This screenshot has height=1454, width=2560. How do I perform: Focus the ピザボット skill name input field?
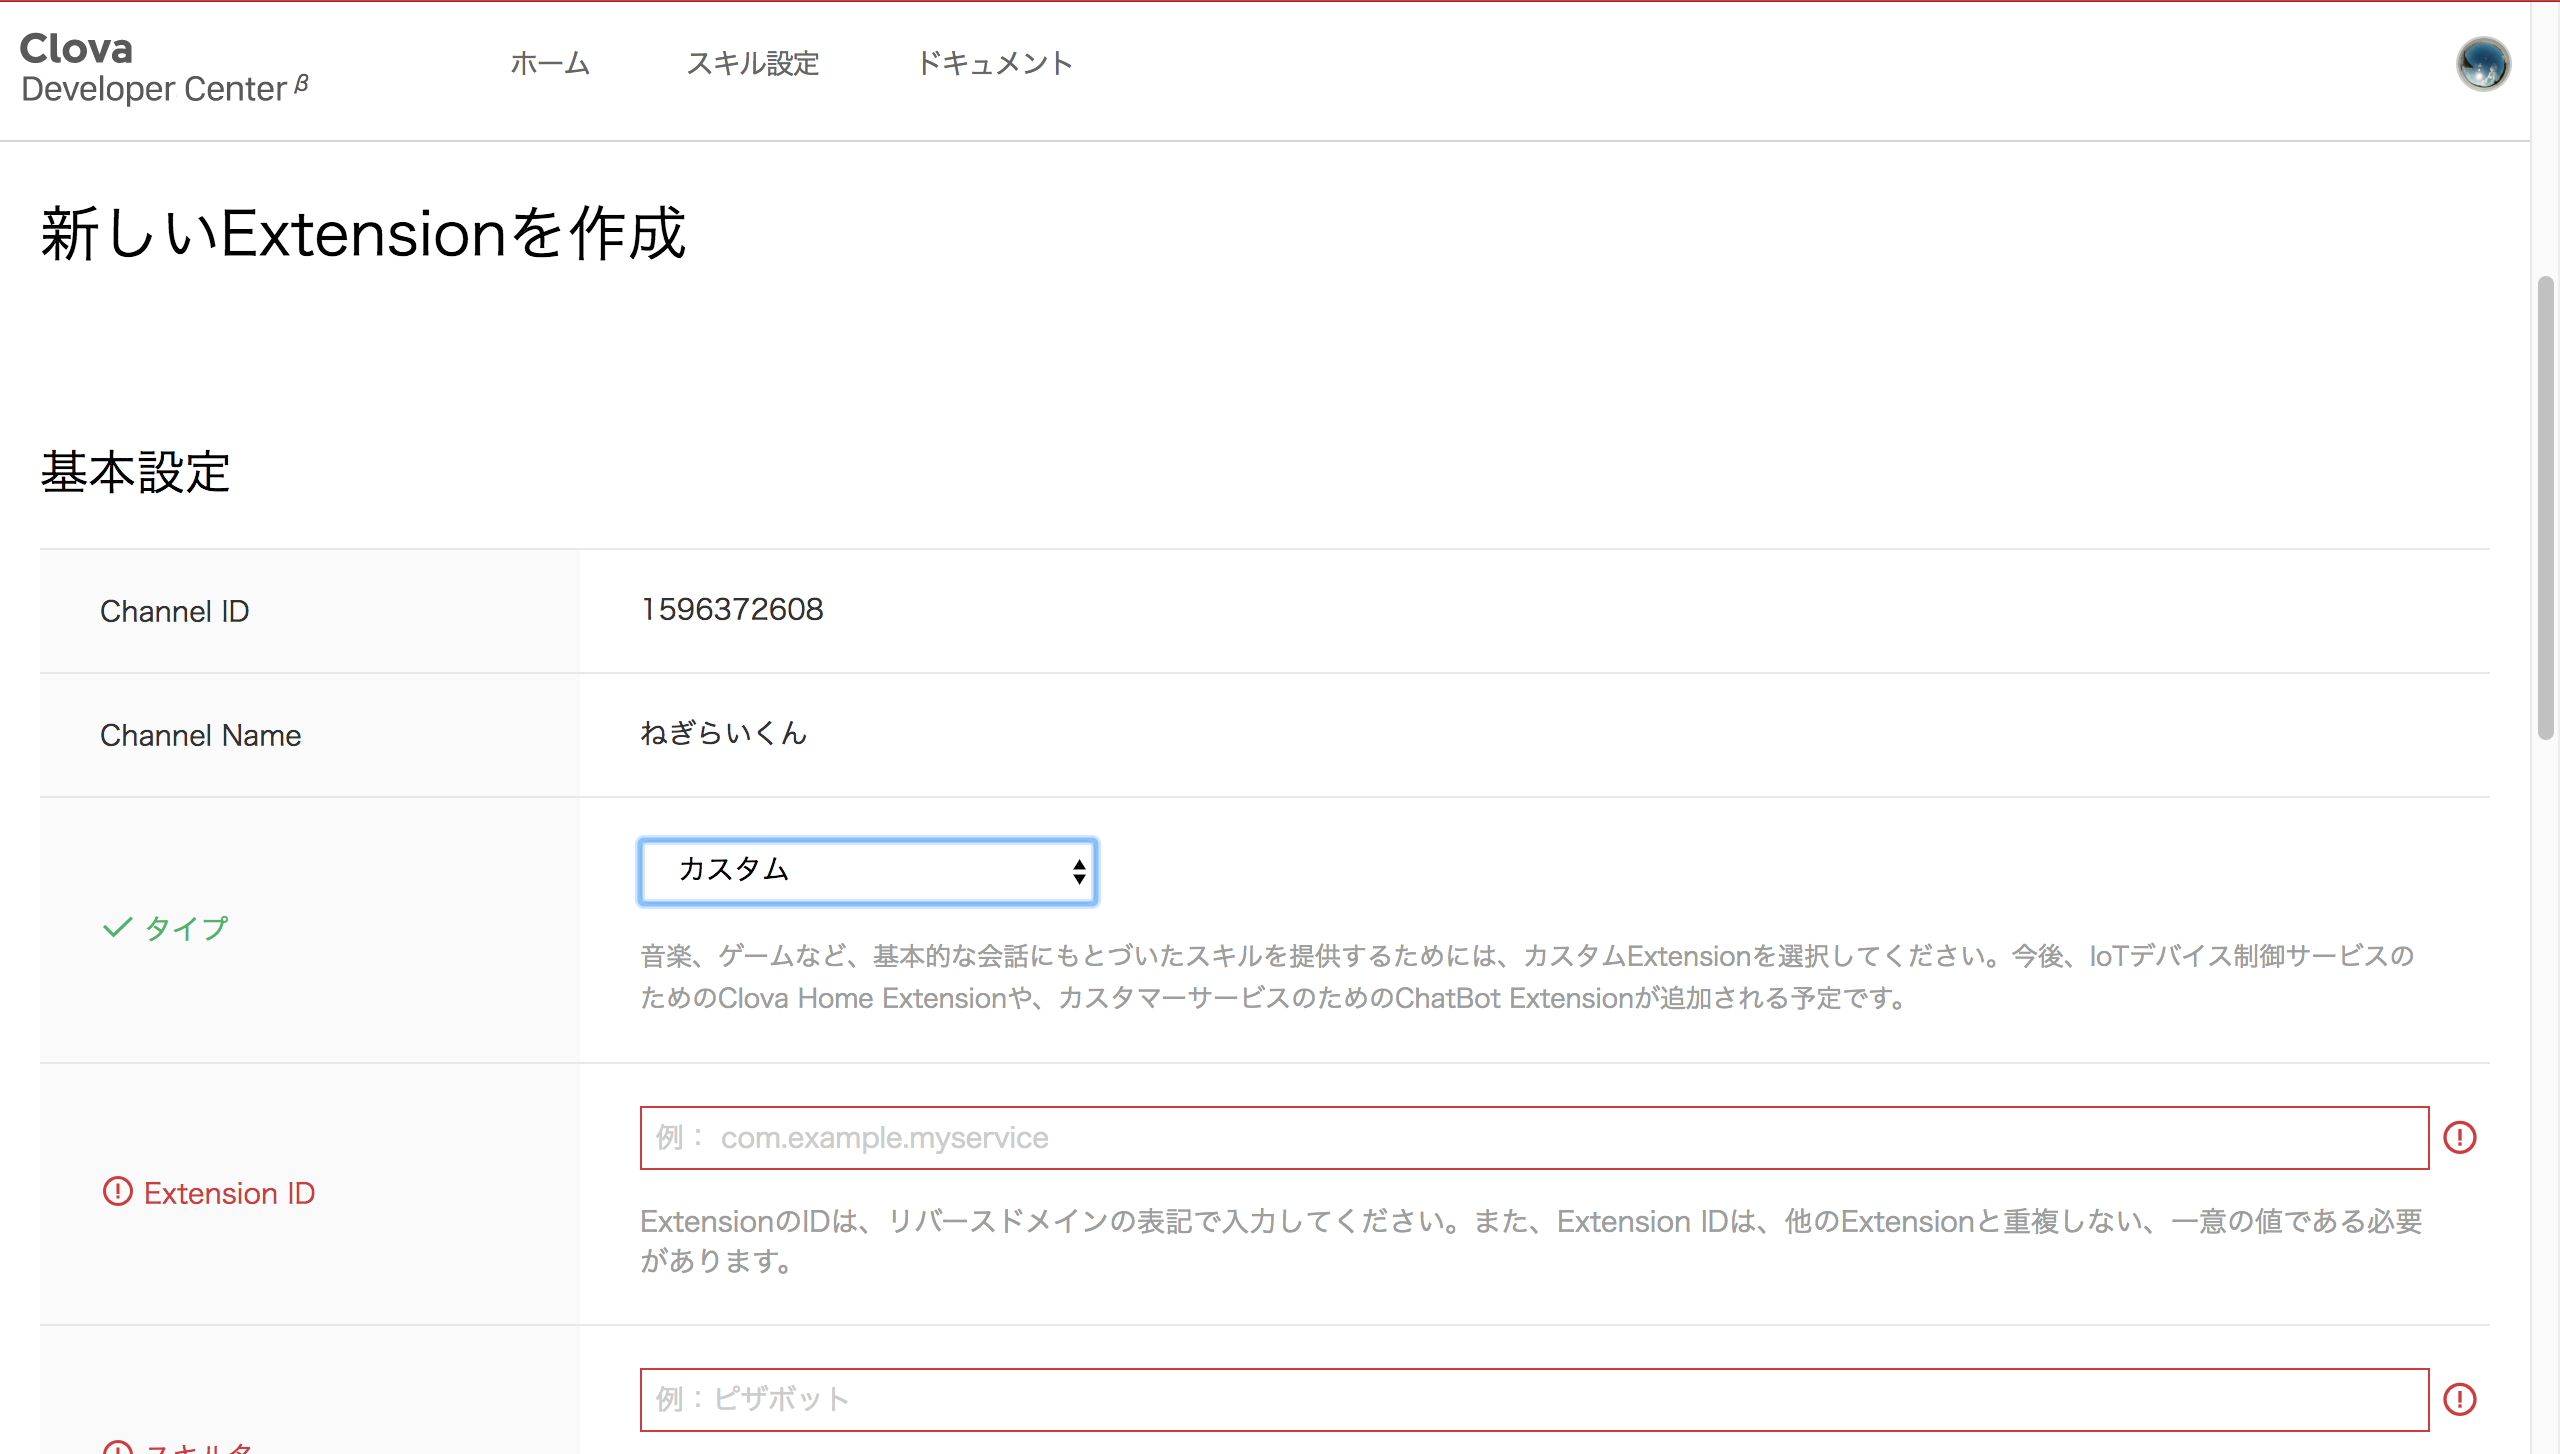click(1534, 1400)
